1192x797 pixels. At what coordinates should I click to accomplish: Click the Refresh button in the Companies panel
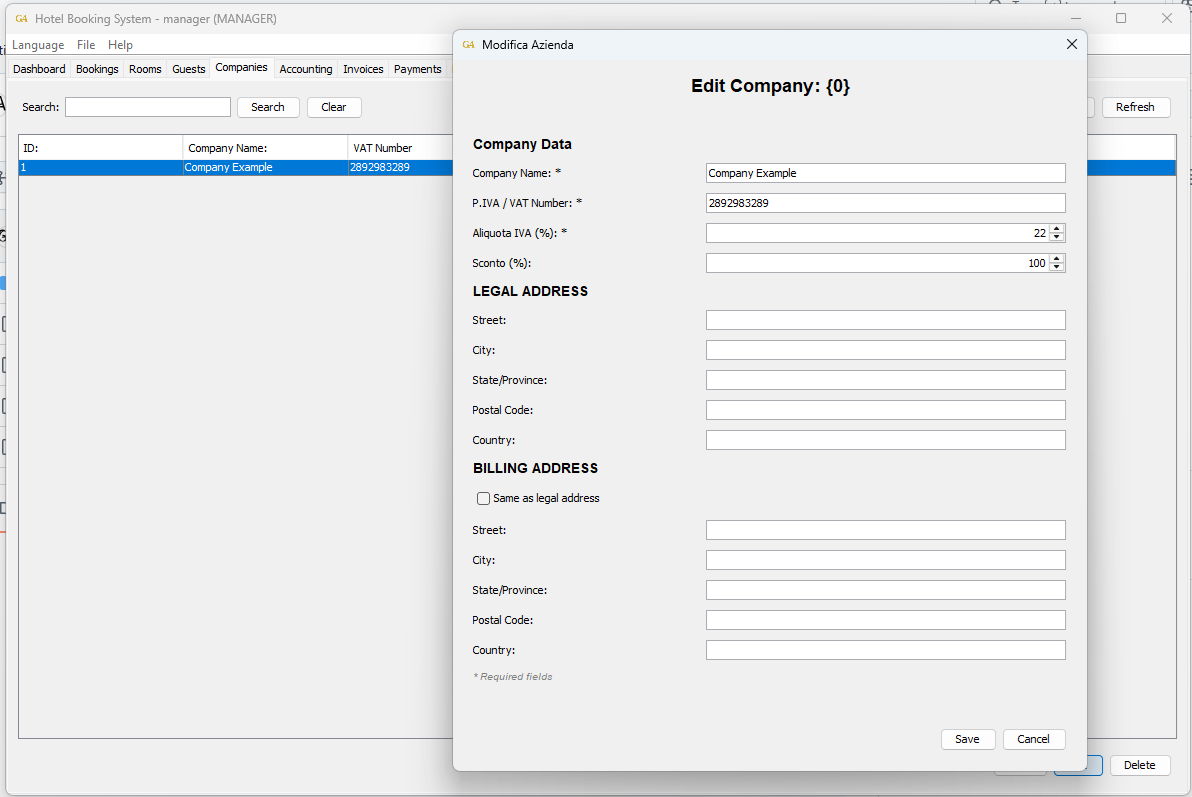coord(1135,107)
